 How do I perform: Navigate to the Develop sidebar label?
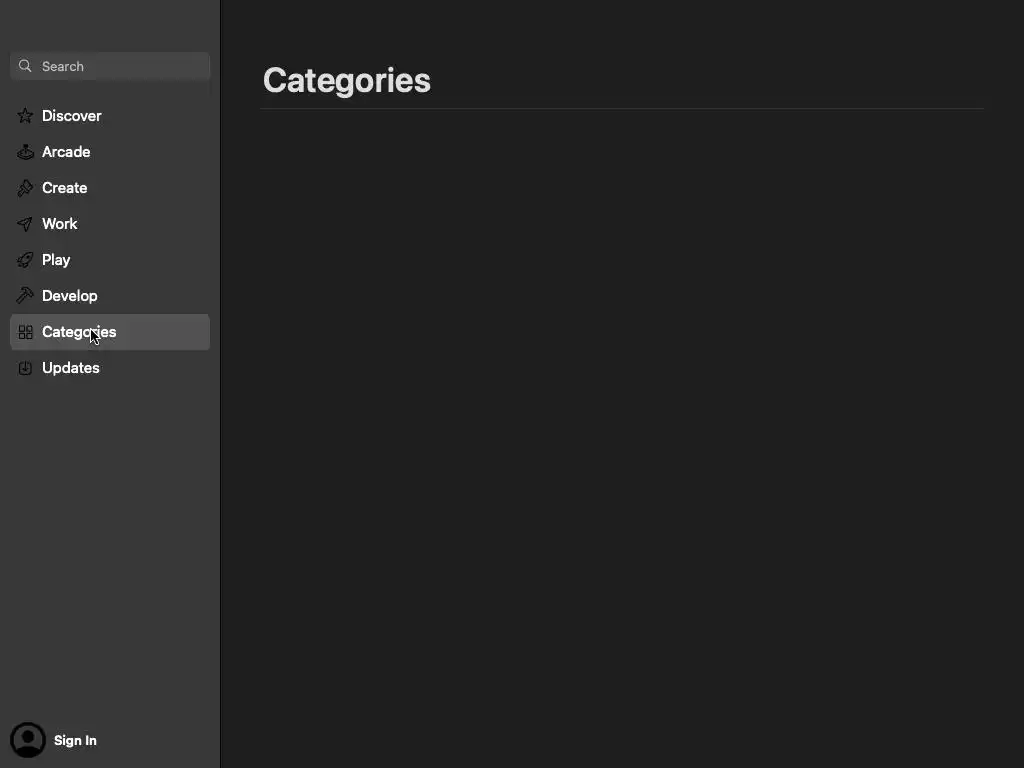pos(70,296)
